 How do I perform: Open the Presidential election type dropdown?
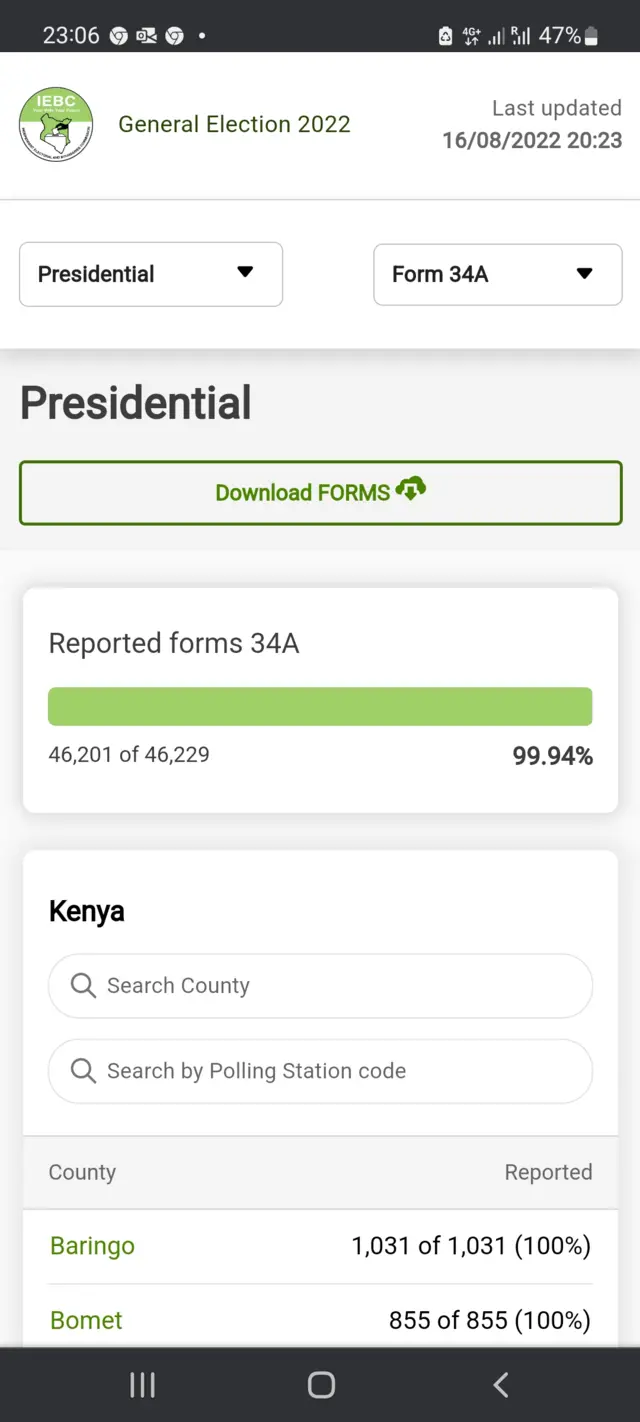[x=150, y=274]
